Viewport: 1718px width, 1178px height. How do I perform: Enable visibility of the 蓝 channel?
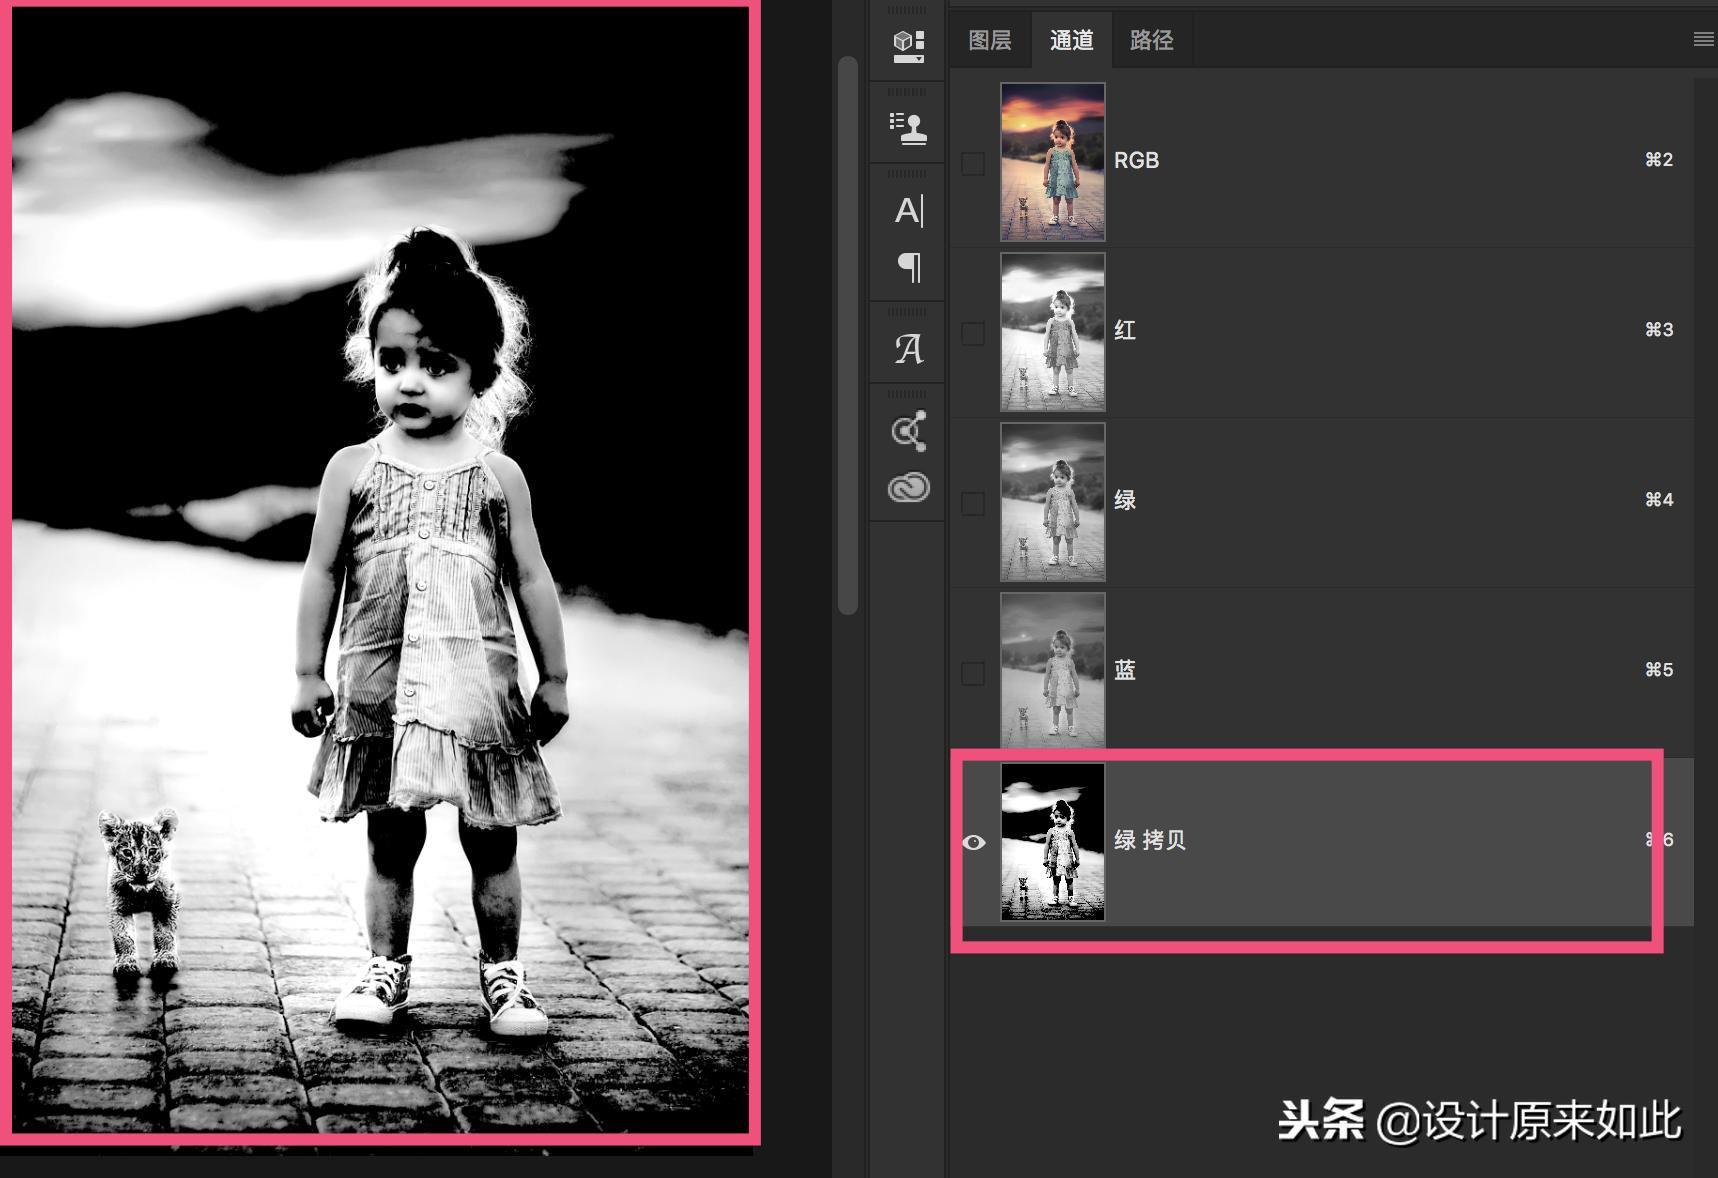coord(972,673)
